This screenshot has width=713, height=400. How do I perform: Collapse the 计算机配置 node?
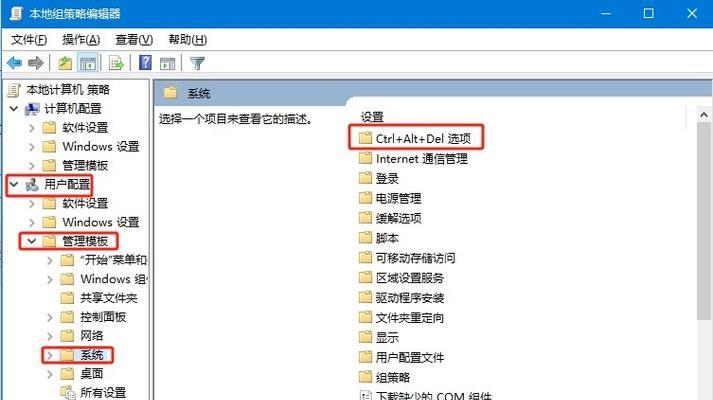[14, 109]
